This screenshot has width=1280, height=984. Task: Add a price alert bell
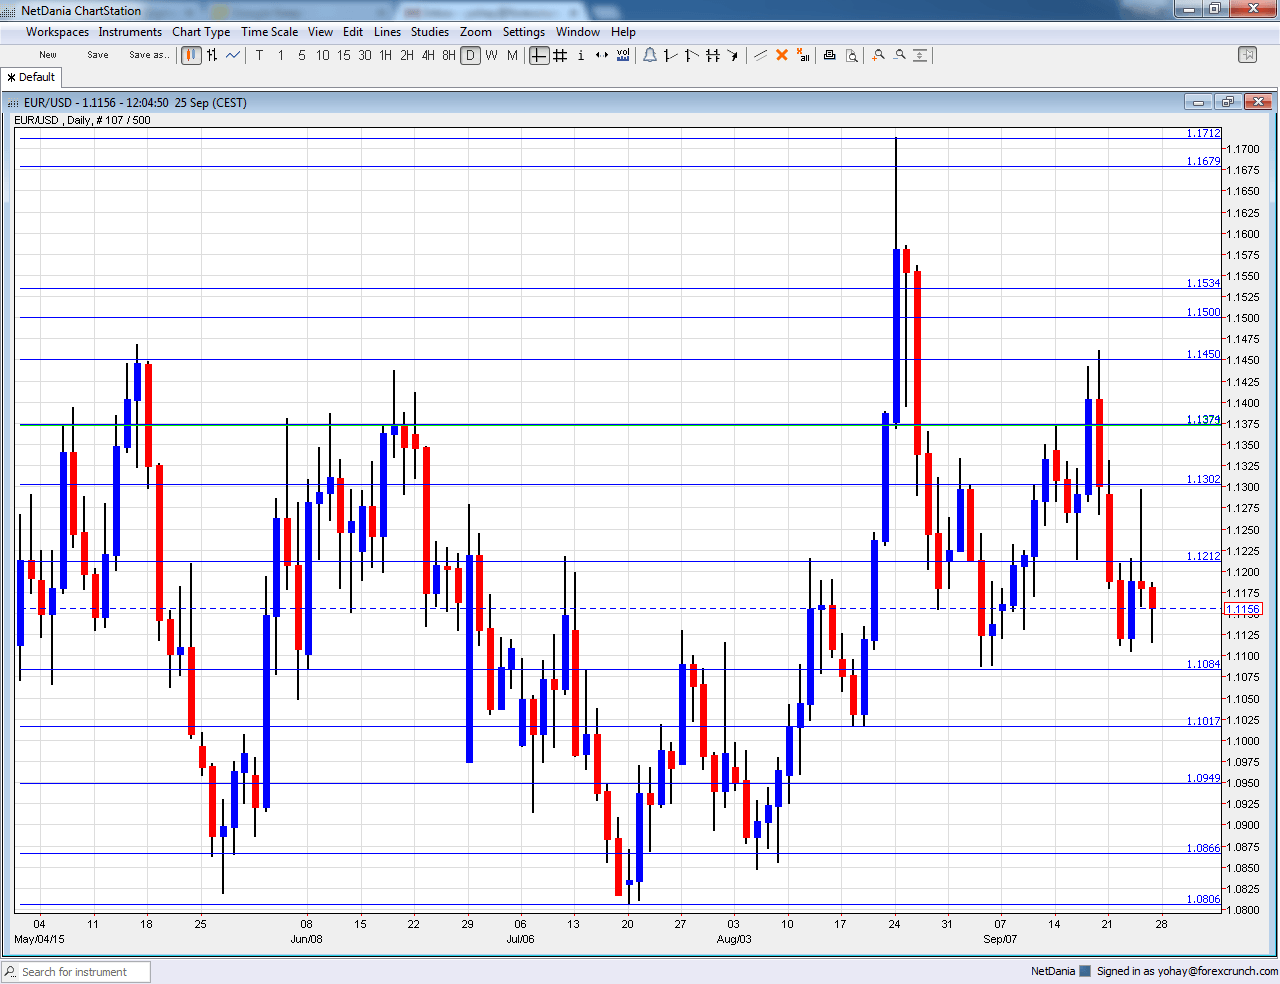650,55
